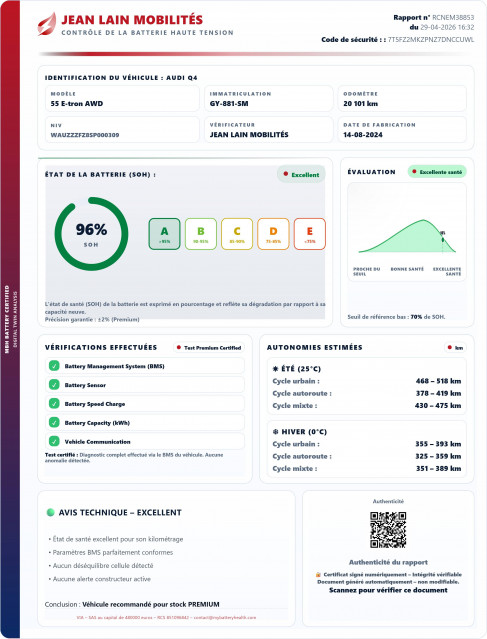Click the QR code for authenticity
The height and width of the screenshot is (639, 487).
click(x=388, y=529)
